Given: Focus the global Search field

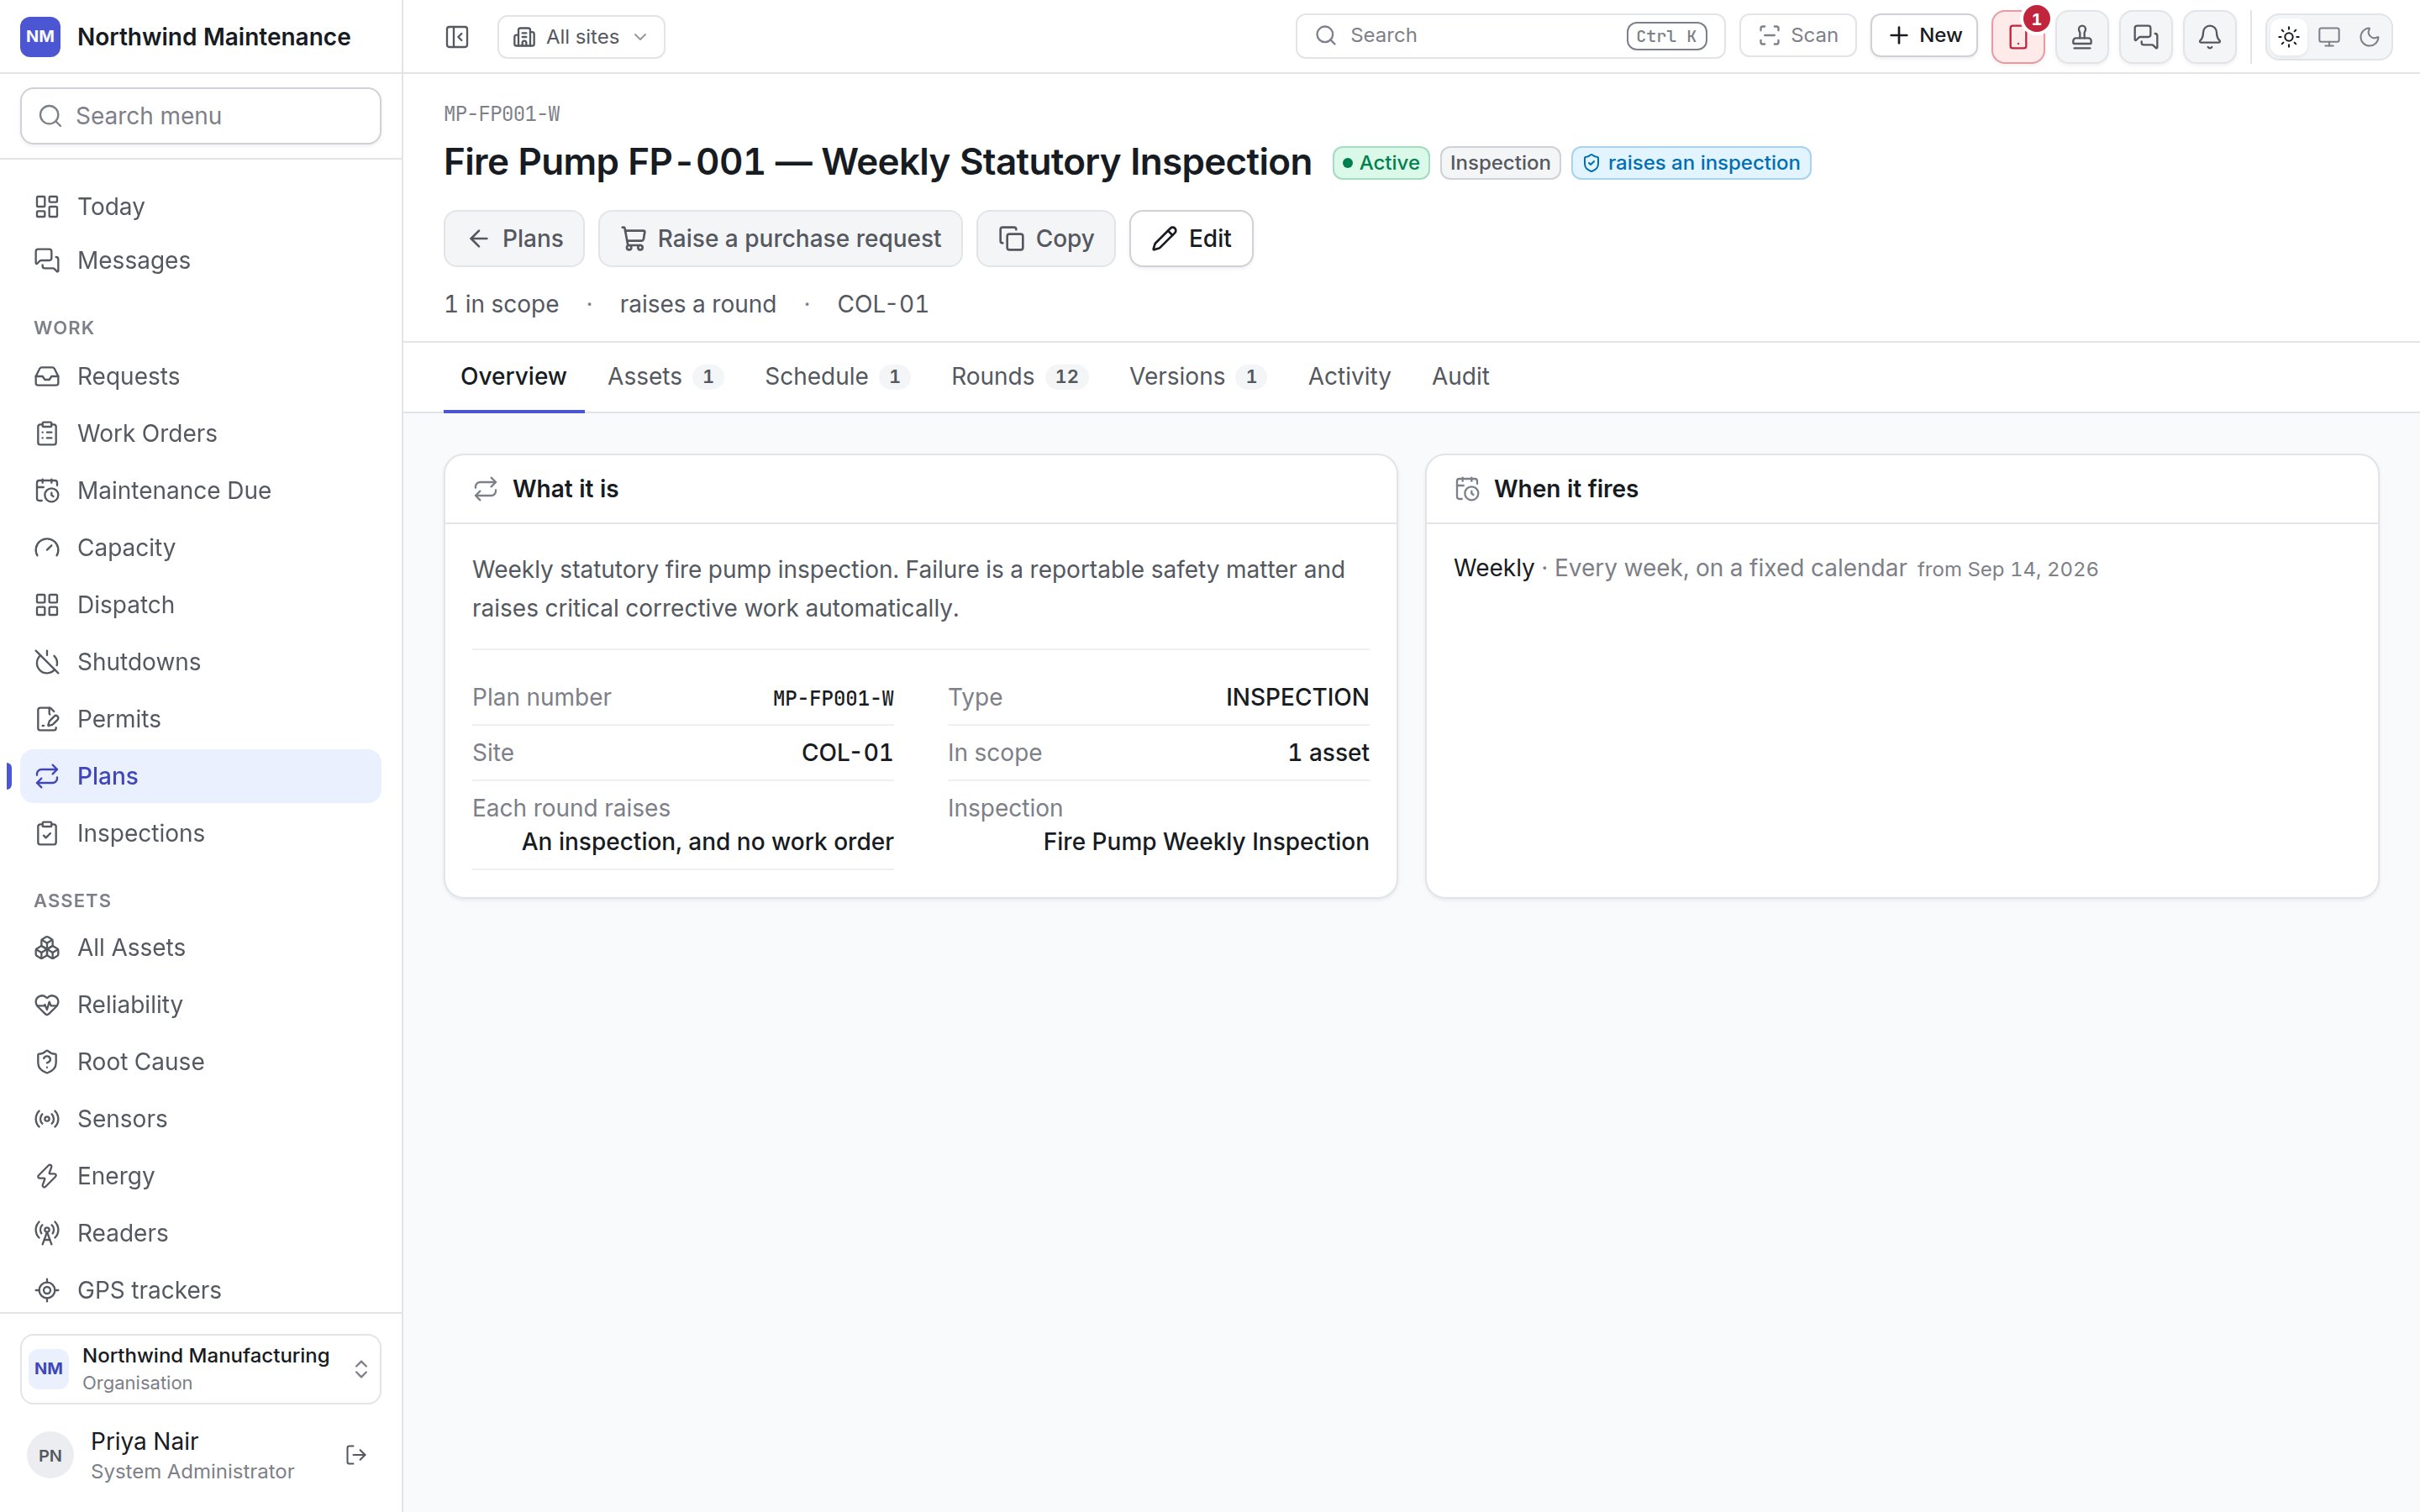Looking at the screenshot, I should coord(1510,36).
